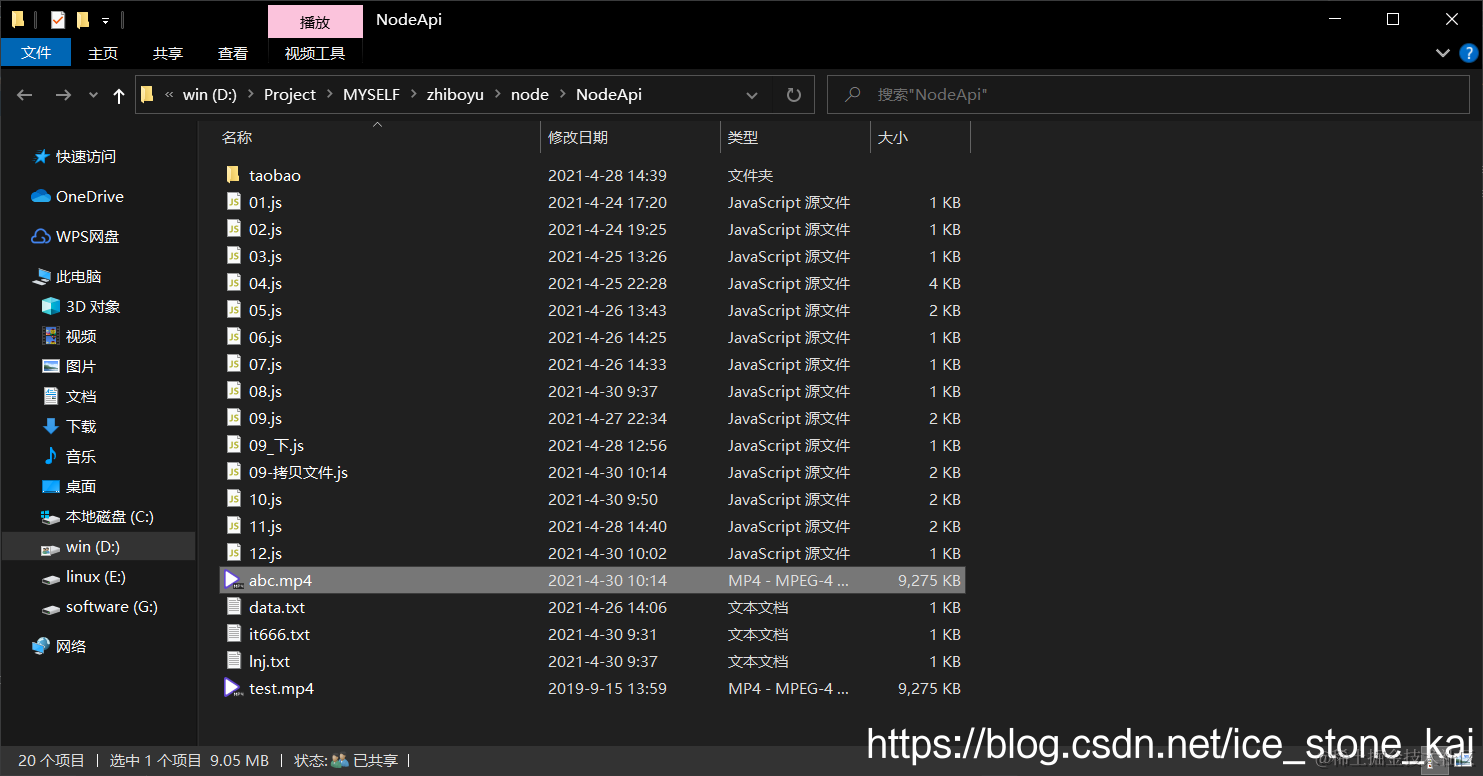The image size is (1483, 776).
Task: Click properties icon in quick access toolbar
Action: 58,19
